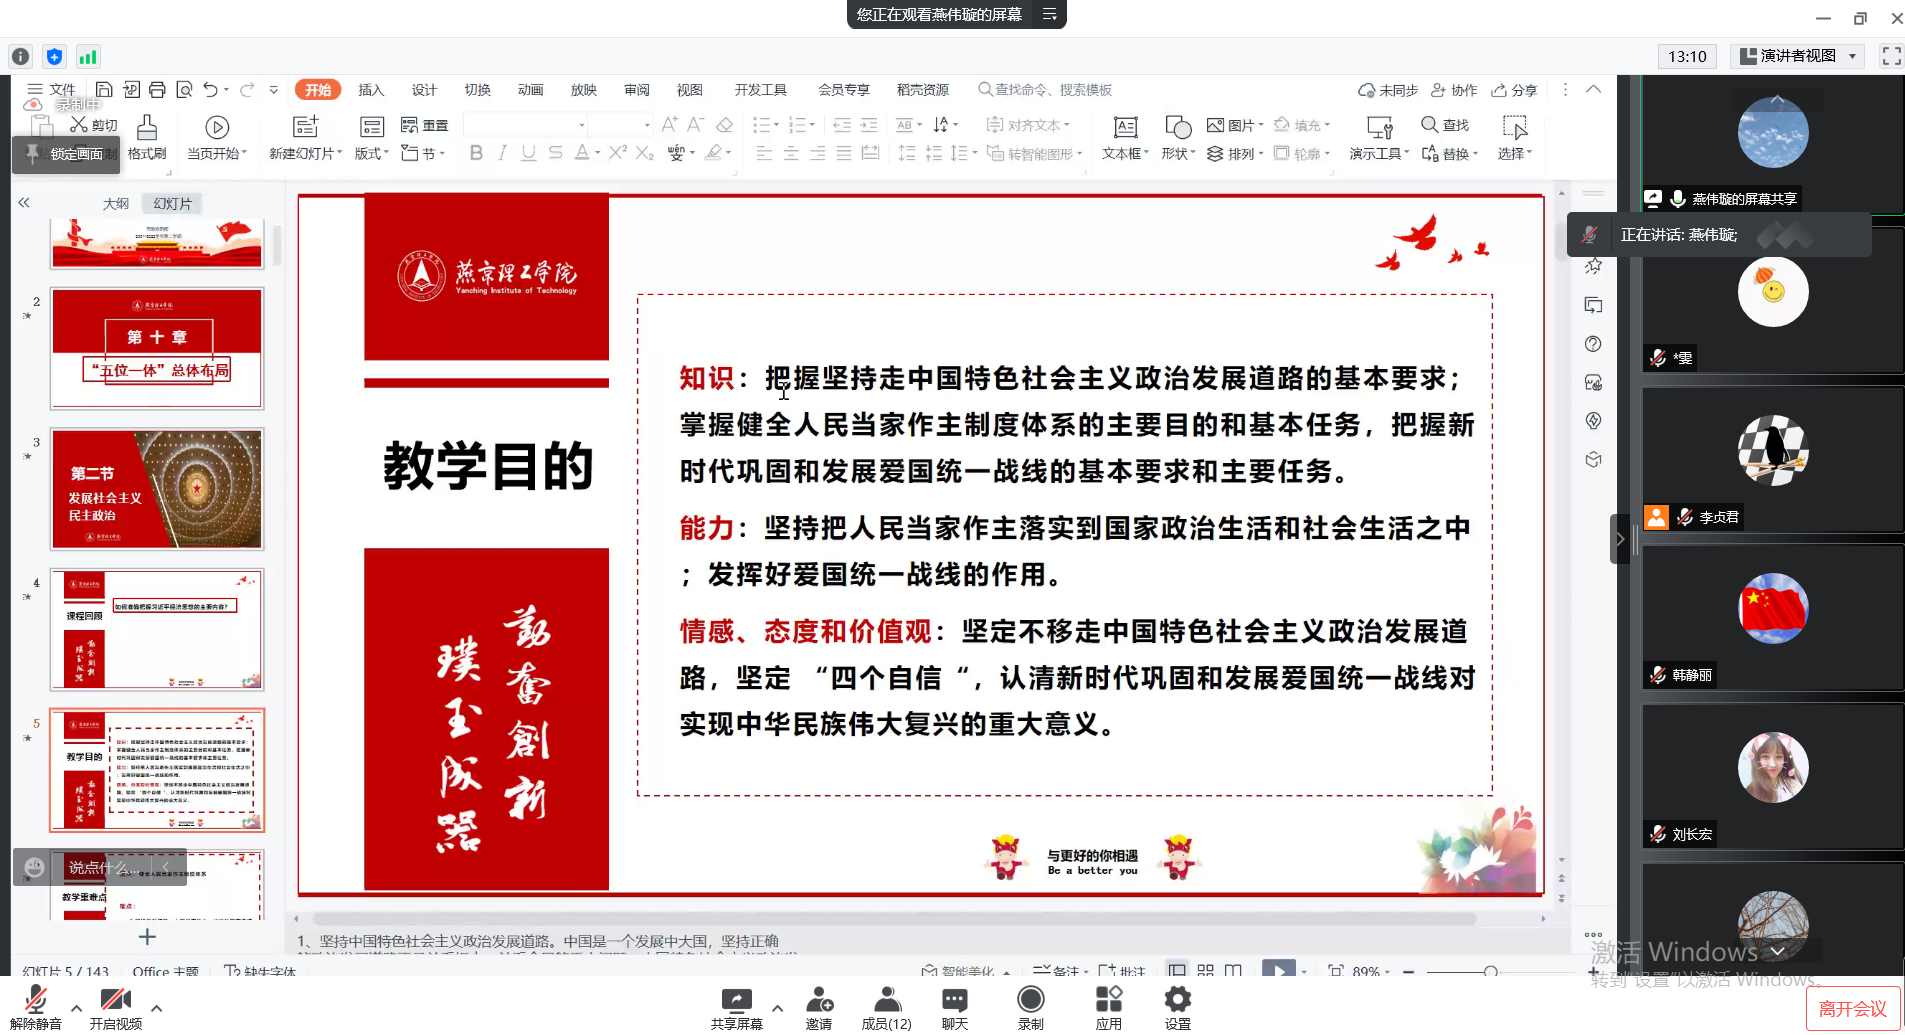The image size is (1905, 1035).
Task: Click the Invite icon
Action: click(x=819, y=1001)
